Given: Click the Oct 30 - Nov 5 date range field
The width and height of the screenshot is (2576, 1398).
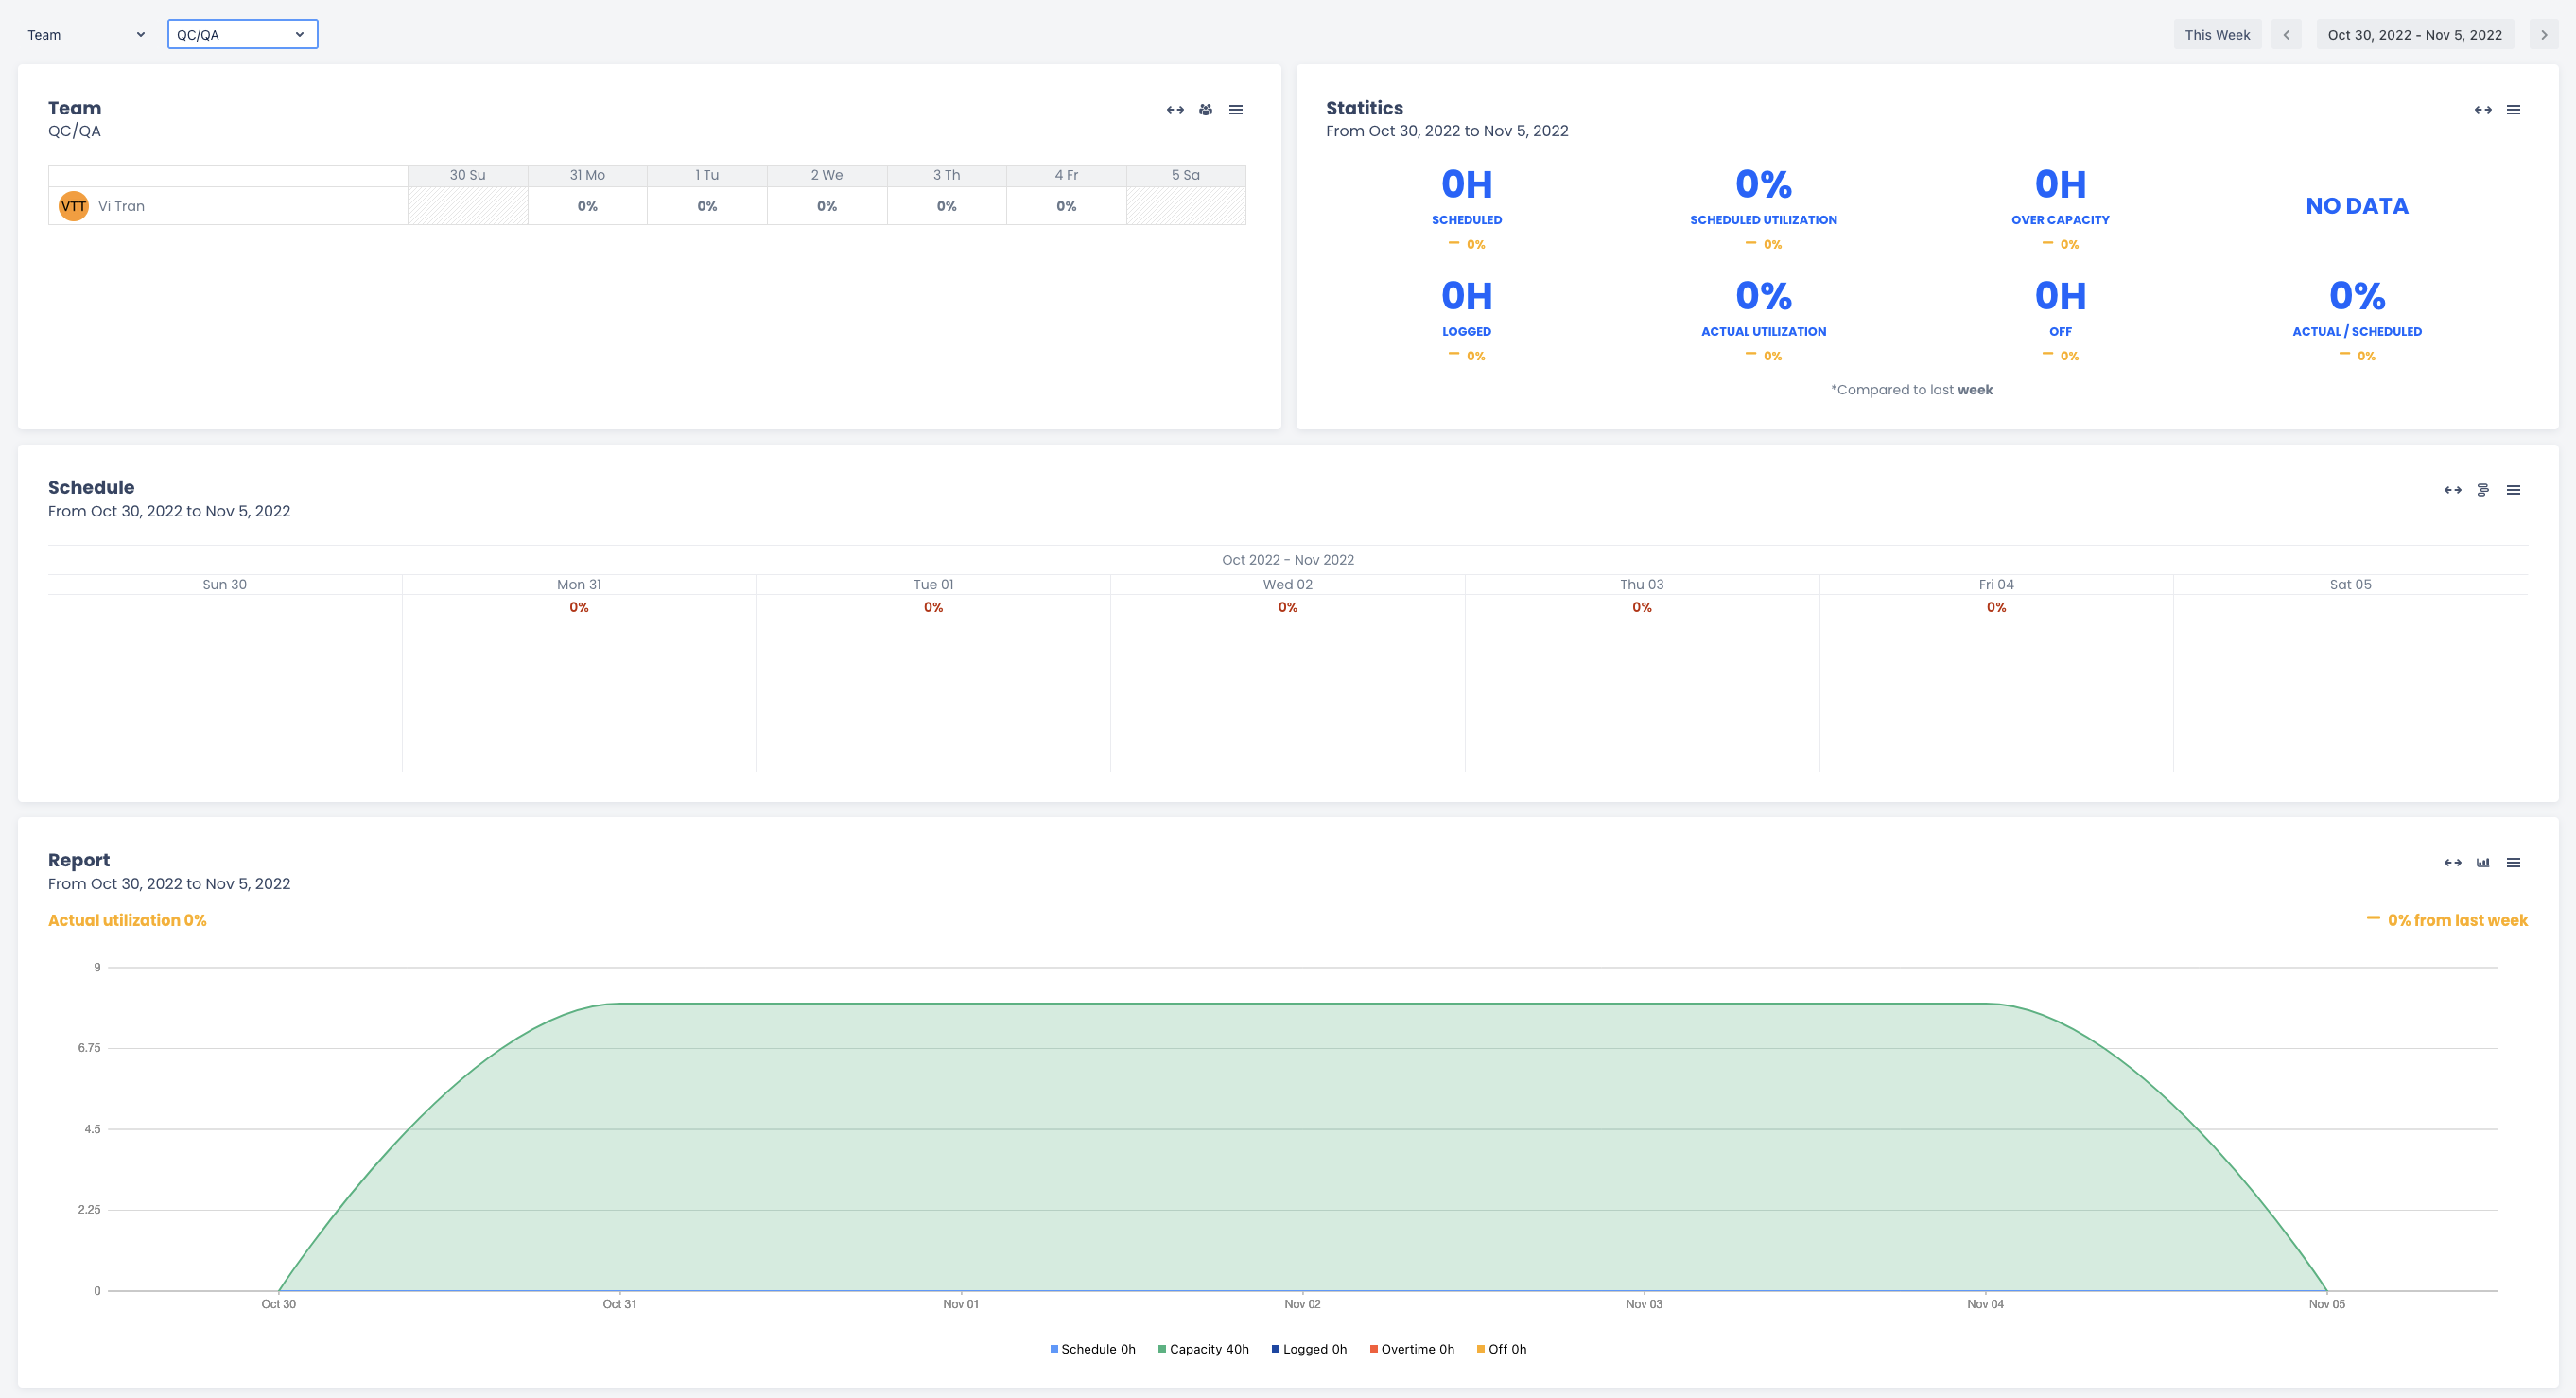Looking at the screenshot, I should [x=2414, y=35].
